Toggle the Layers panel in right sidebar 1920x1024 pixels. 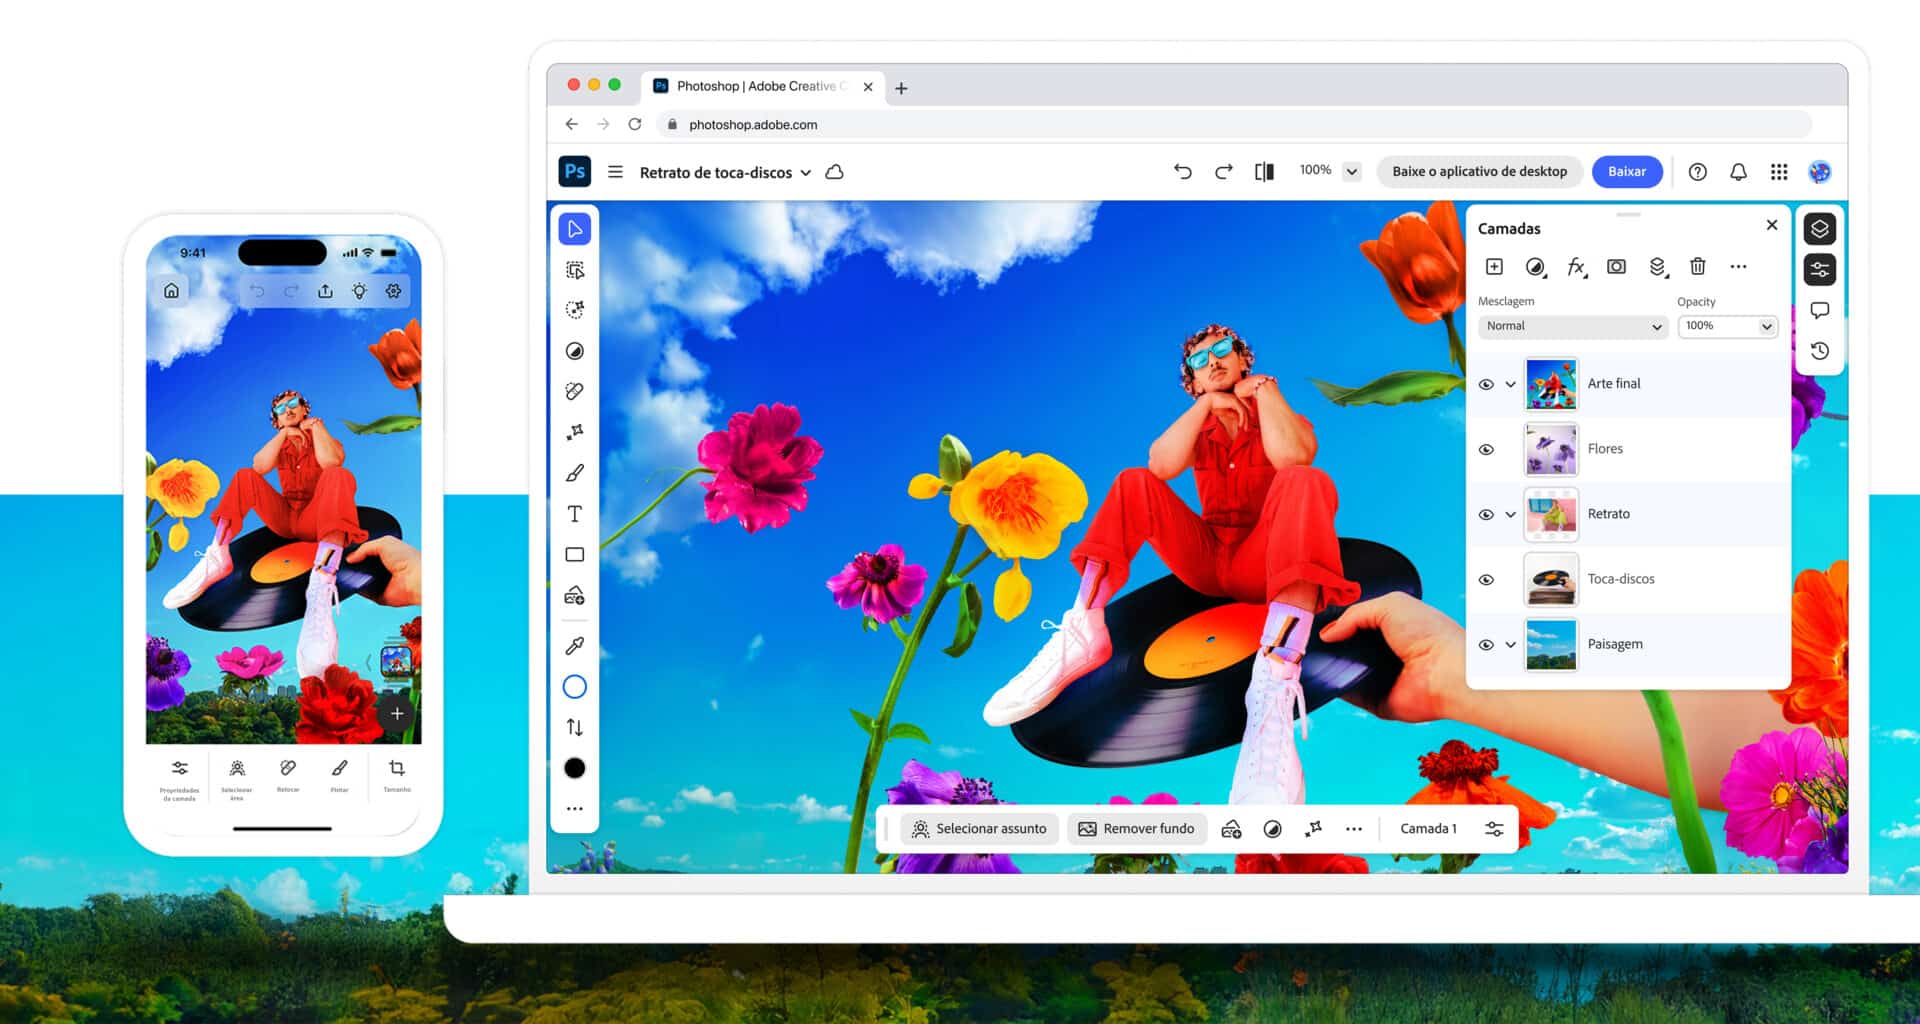pyautogui.click(x=1819, y=229)
